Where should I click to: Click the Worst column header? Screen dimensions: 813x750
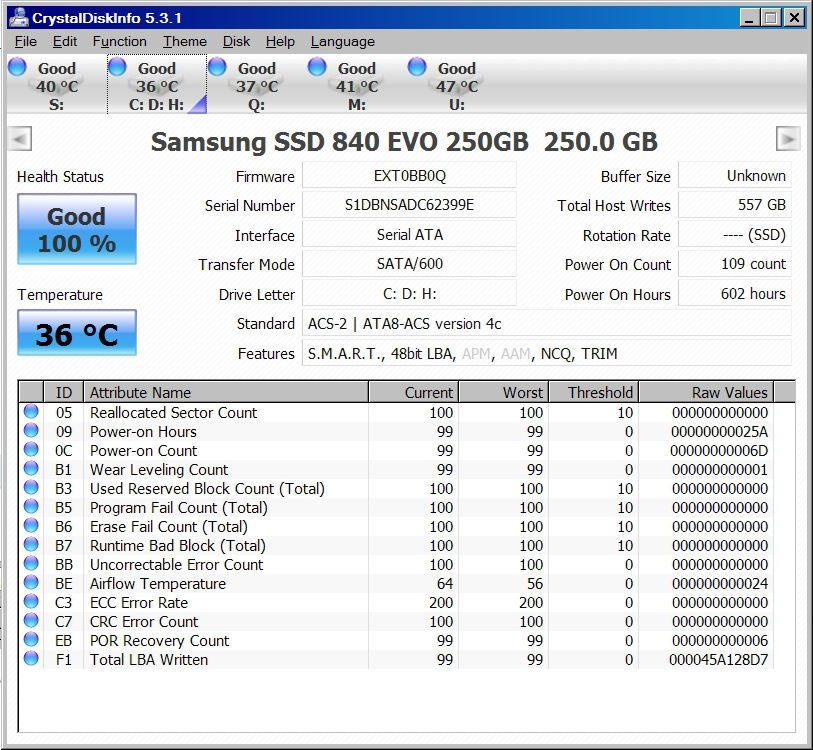504,392
